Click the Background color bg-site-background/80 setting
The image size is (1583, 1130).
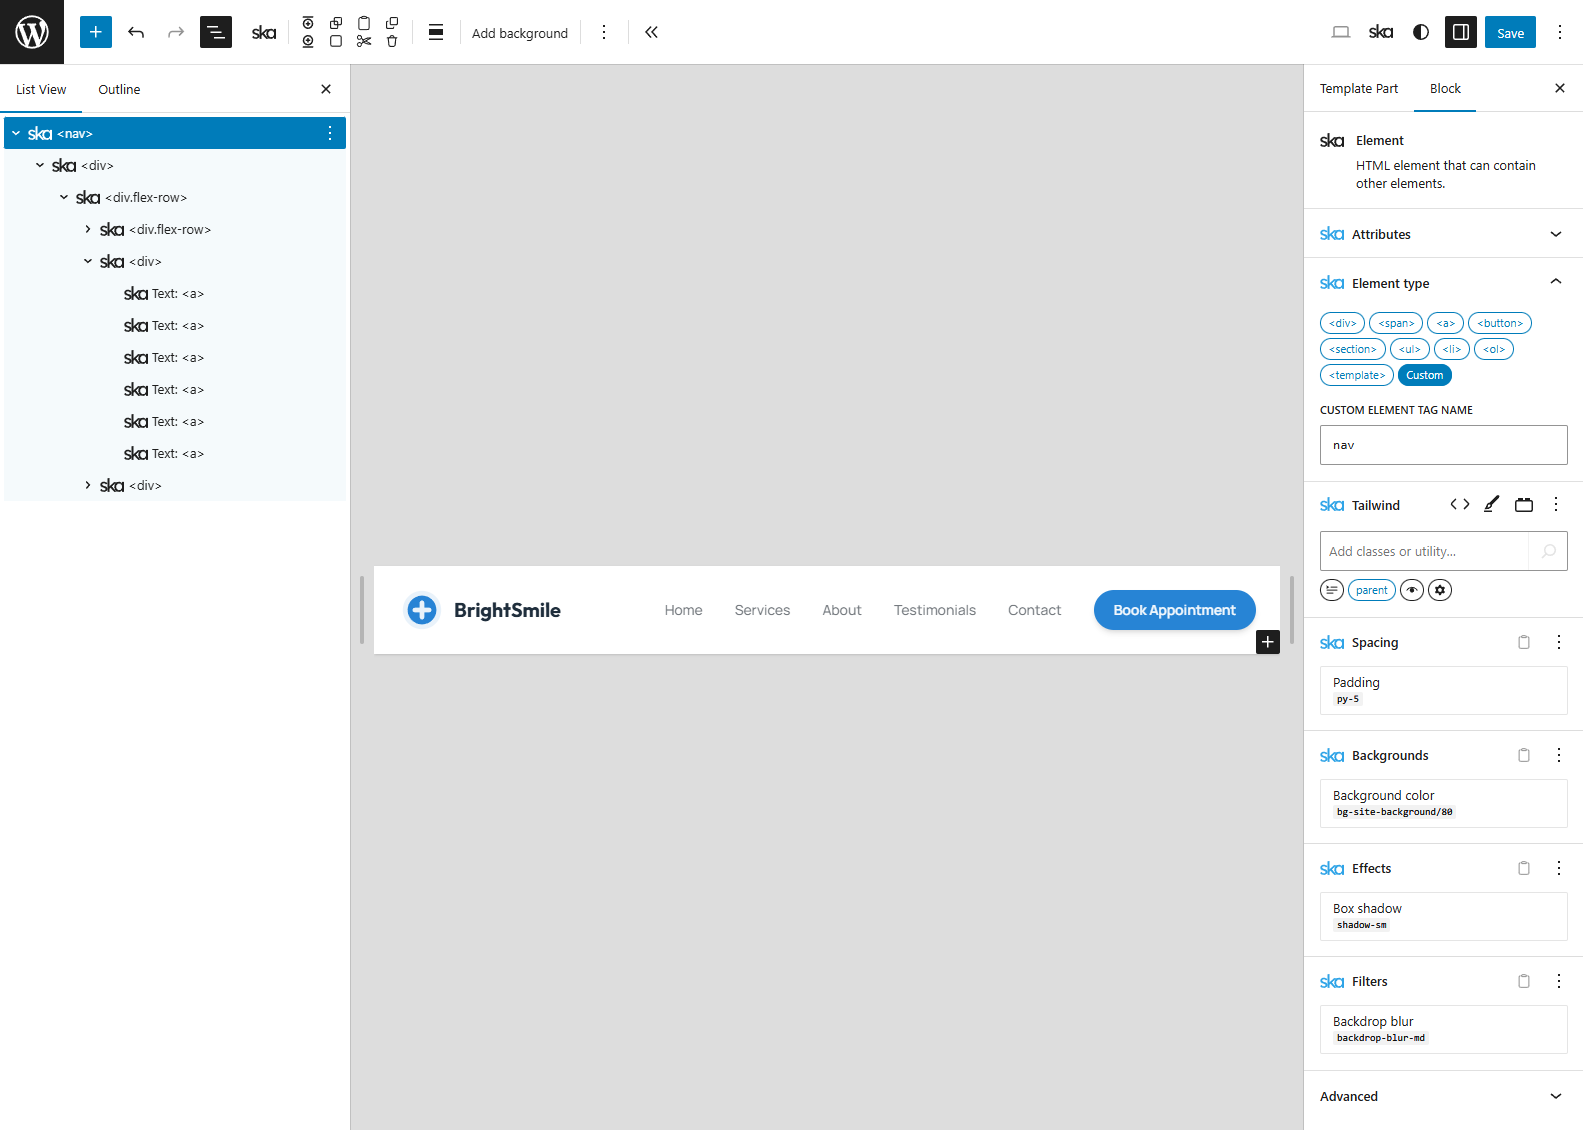coord(1443,803)
